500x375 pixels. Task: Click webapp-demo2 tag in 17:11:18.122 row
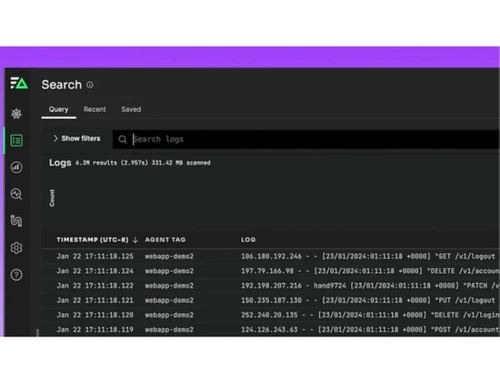[169, 286]
